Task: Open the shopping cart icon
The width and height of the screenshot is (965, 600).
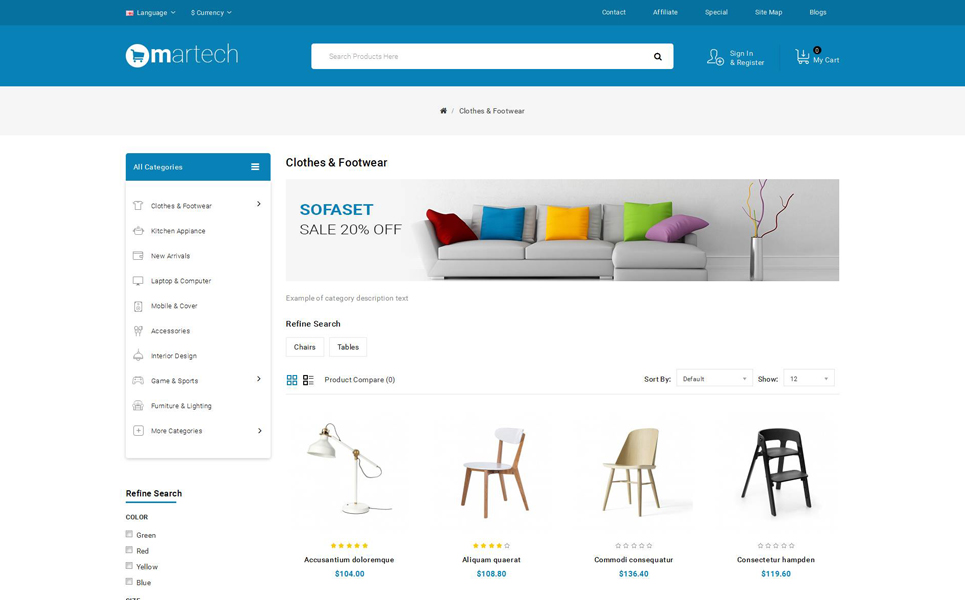Action: [802, 57]
